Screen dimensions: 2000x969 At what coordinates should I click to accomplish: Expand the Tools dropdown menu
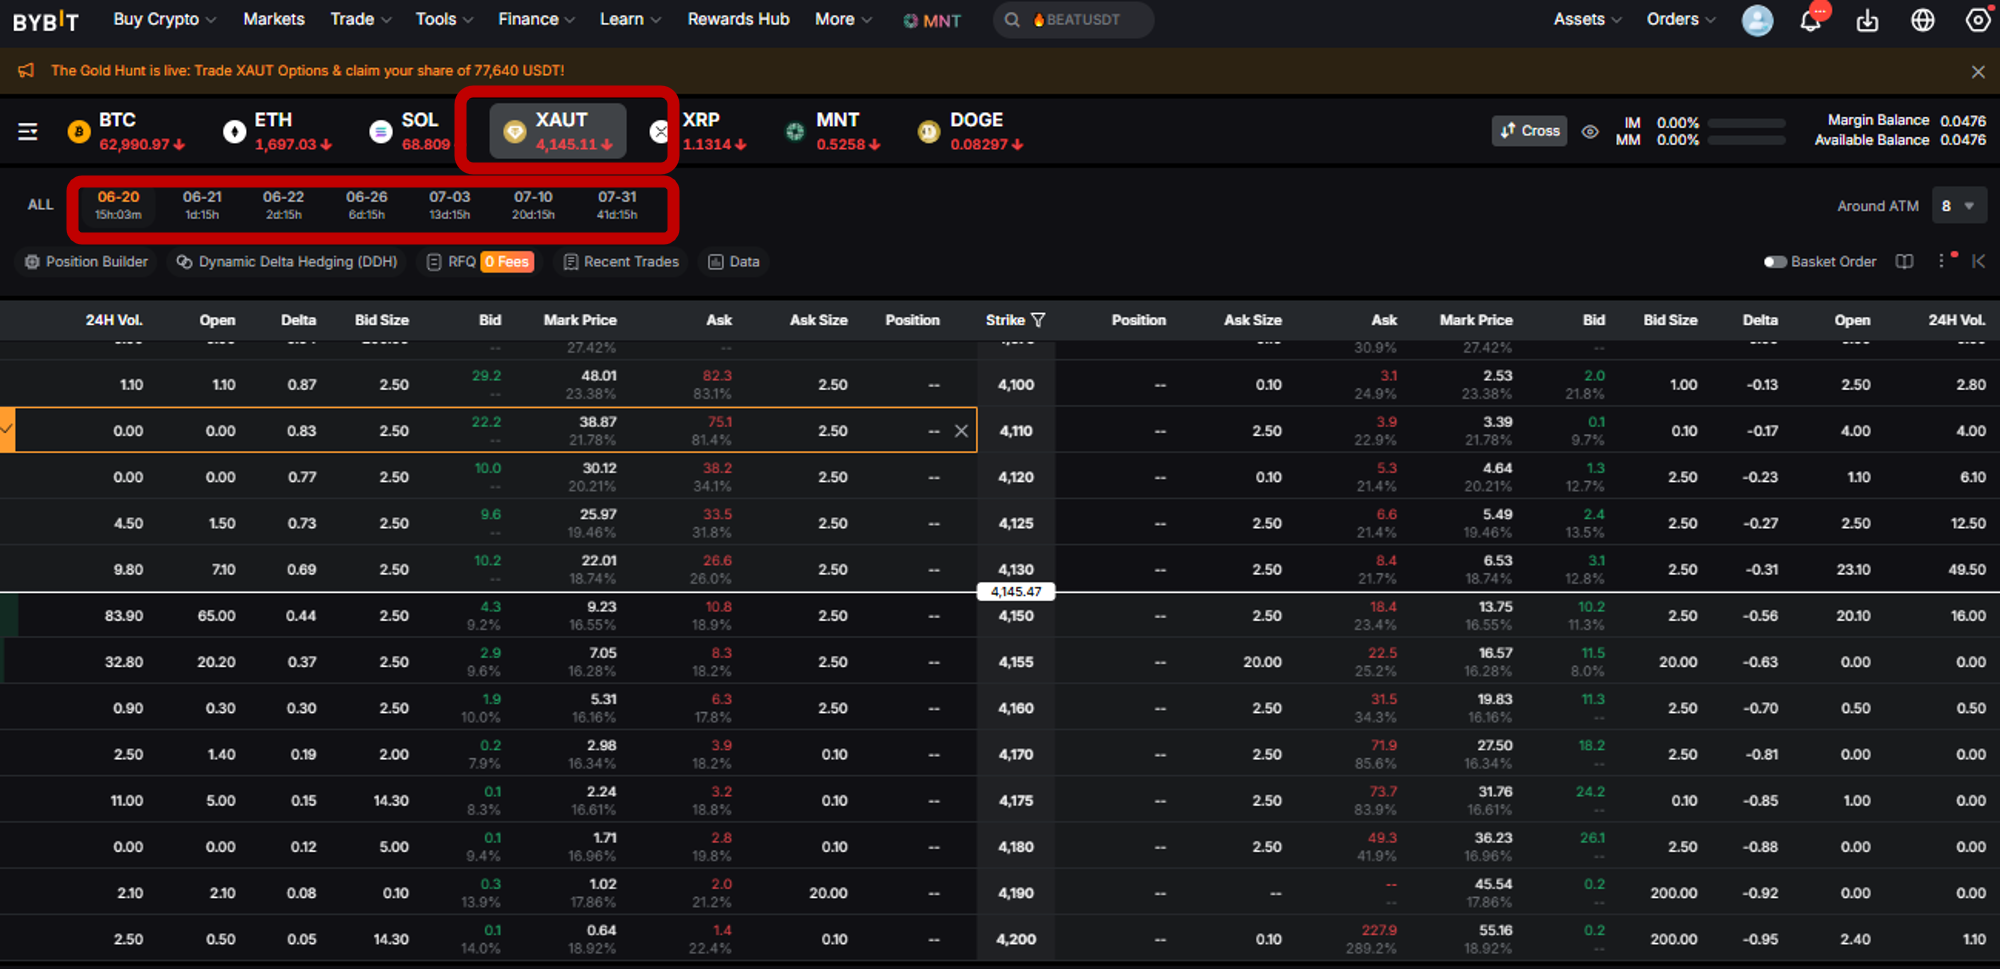[445, 19]
